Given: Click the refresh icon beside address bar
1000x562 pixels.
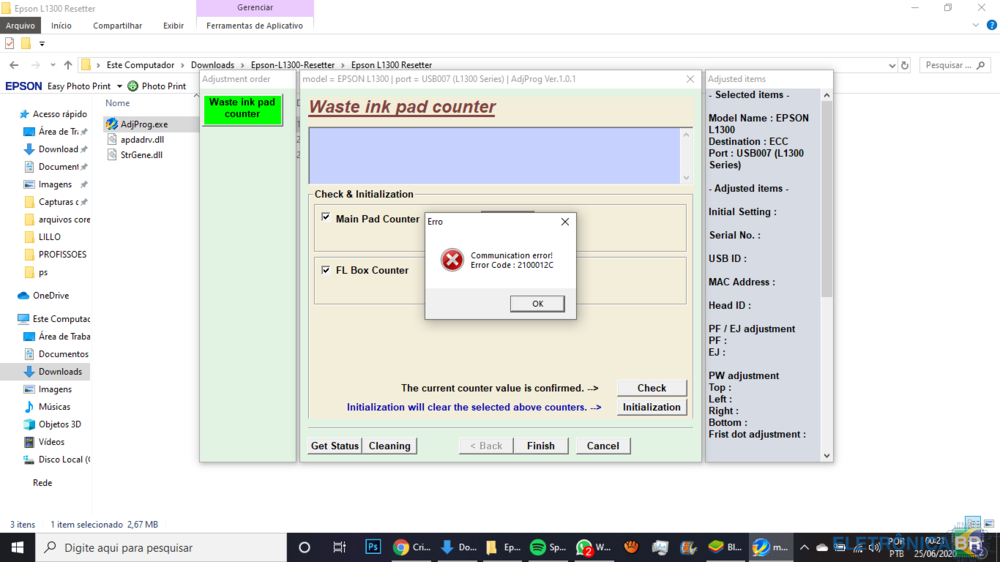Looking at the screenshot, I should point(905,65).
